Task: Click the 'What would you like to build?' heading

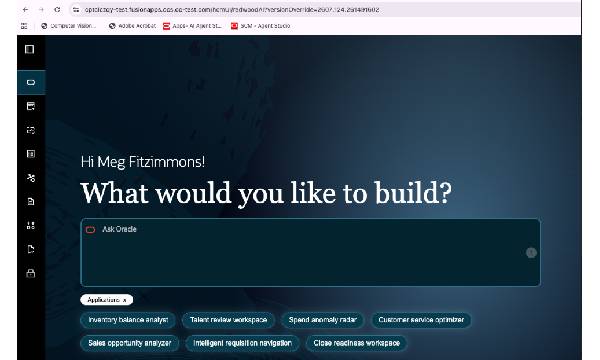Action: (x=266, y=194)
